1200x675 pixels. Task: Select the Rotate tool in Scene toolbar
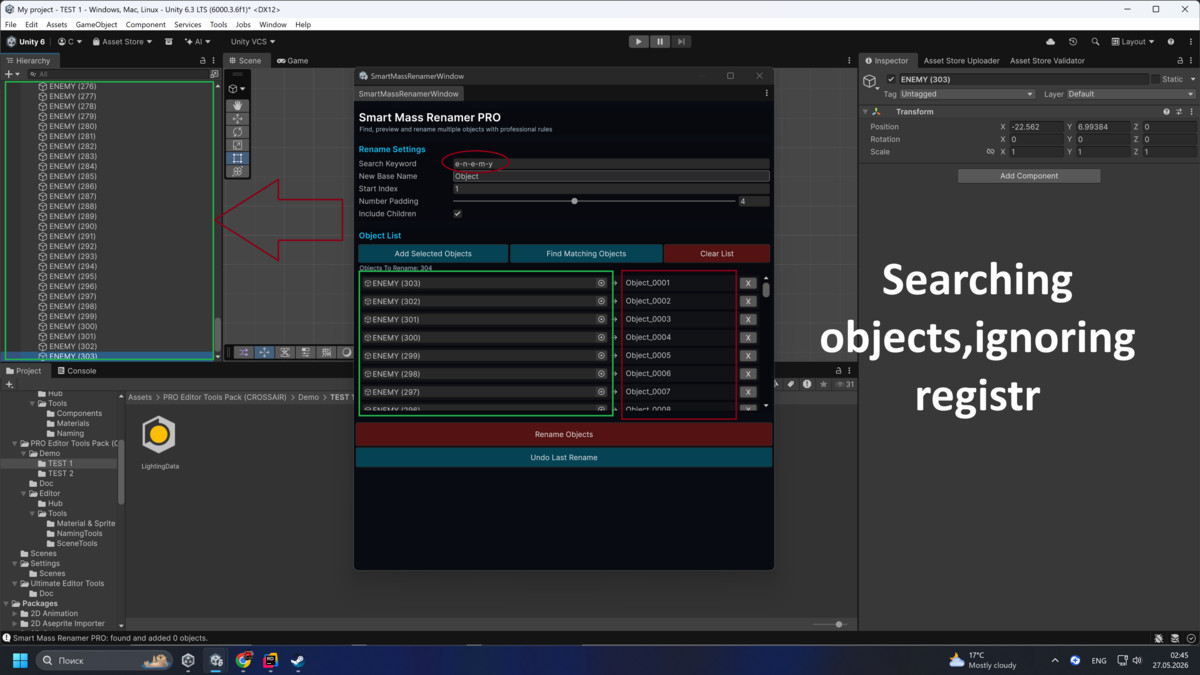237,132
